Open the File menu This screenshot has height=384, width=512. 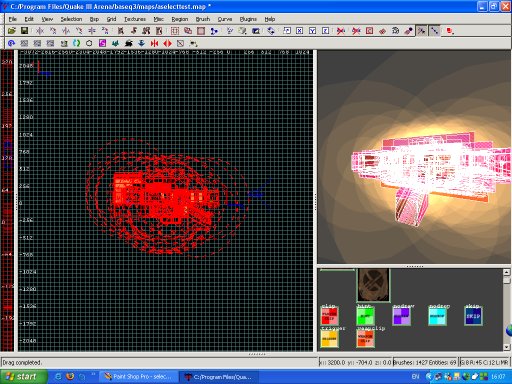pos(13,19)
